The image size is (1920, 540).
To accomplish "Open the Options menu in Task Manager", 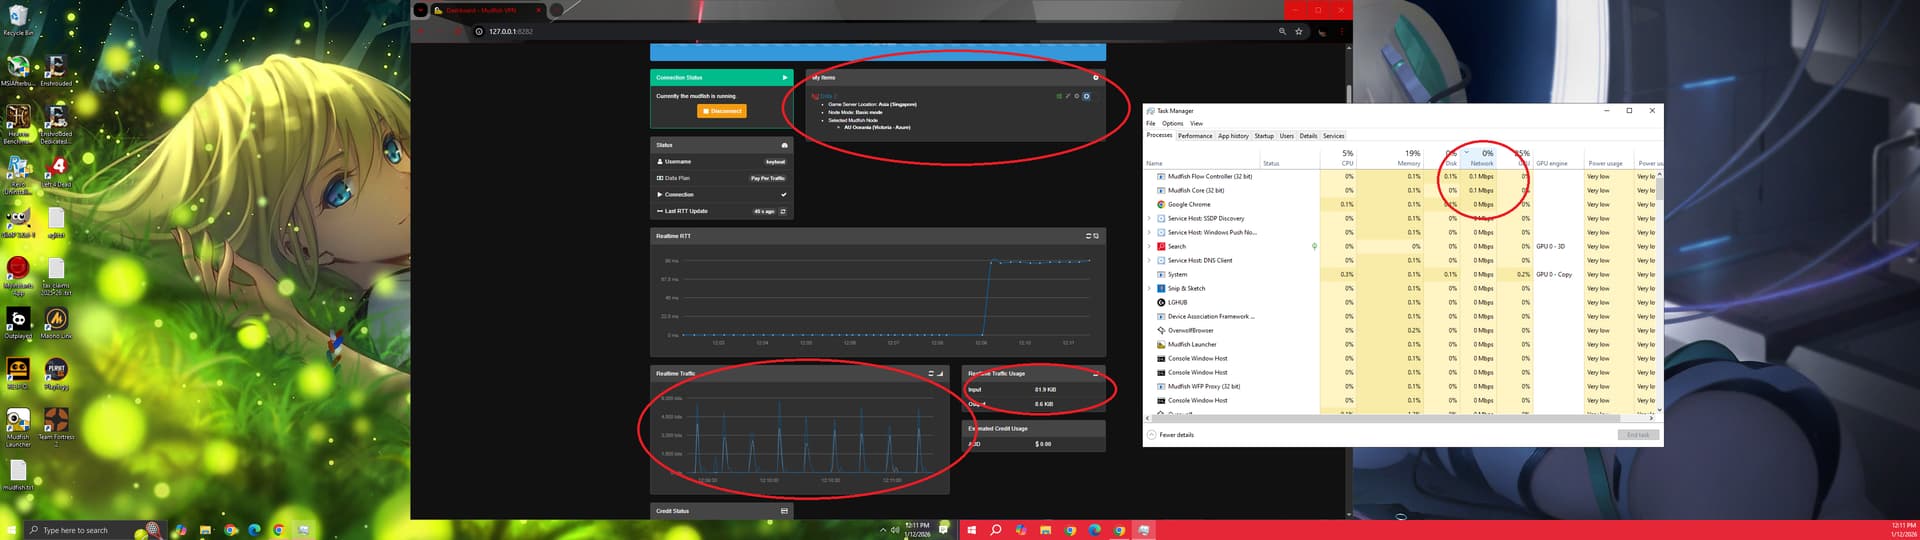I will (1172, 123).
